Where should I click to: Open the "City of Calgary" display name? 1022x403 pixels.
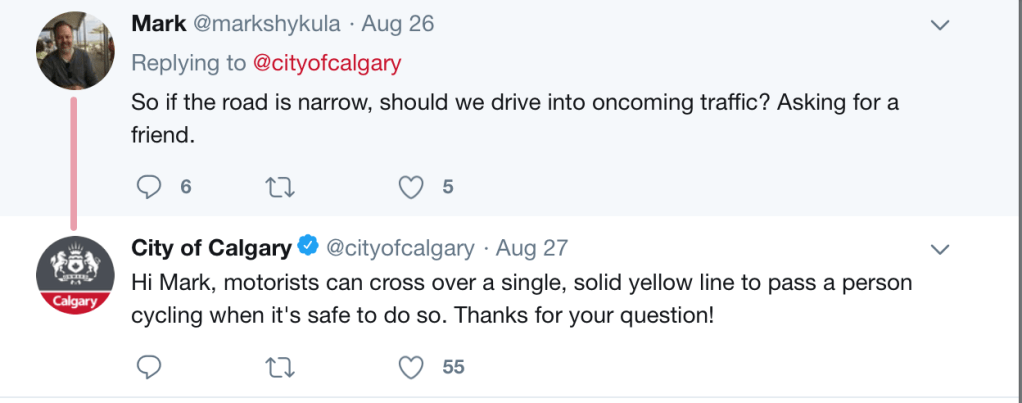(211, 247)
